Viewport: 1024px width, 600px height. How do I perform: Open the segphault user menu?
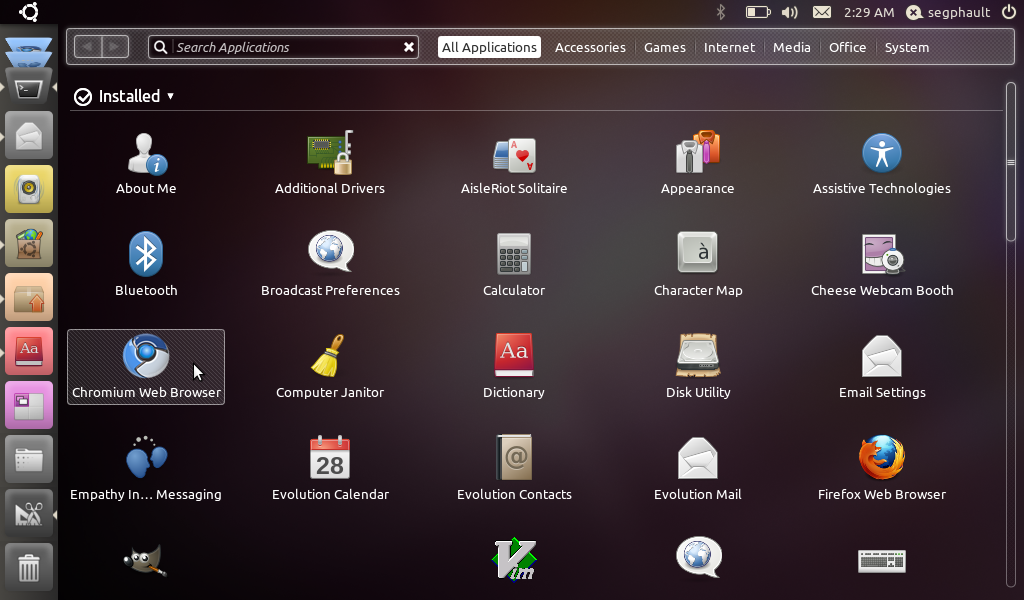pyautogui.click(x=951, y=13)
